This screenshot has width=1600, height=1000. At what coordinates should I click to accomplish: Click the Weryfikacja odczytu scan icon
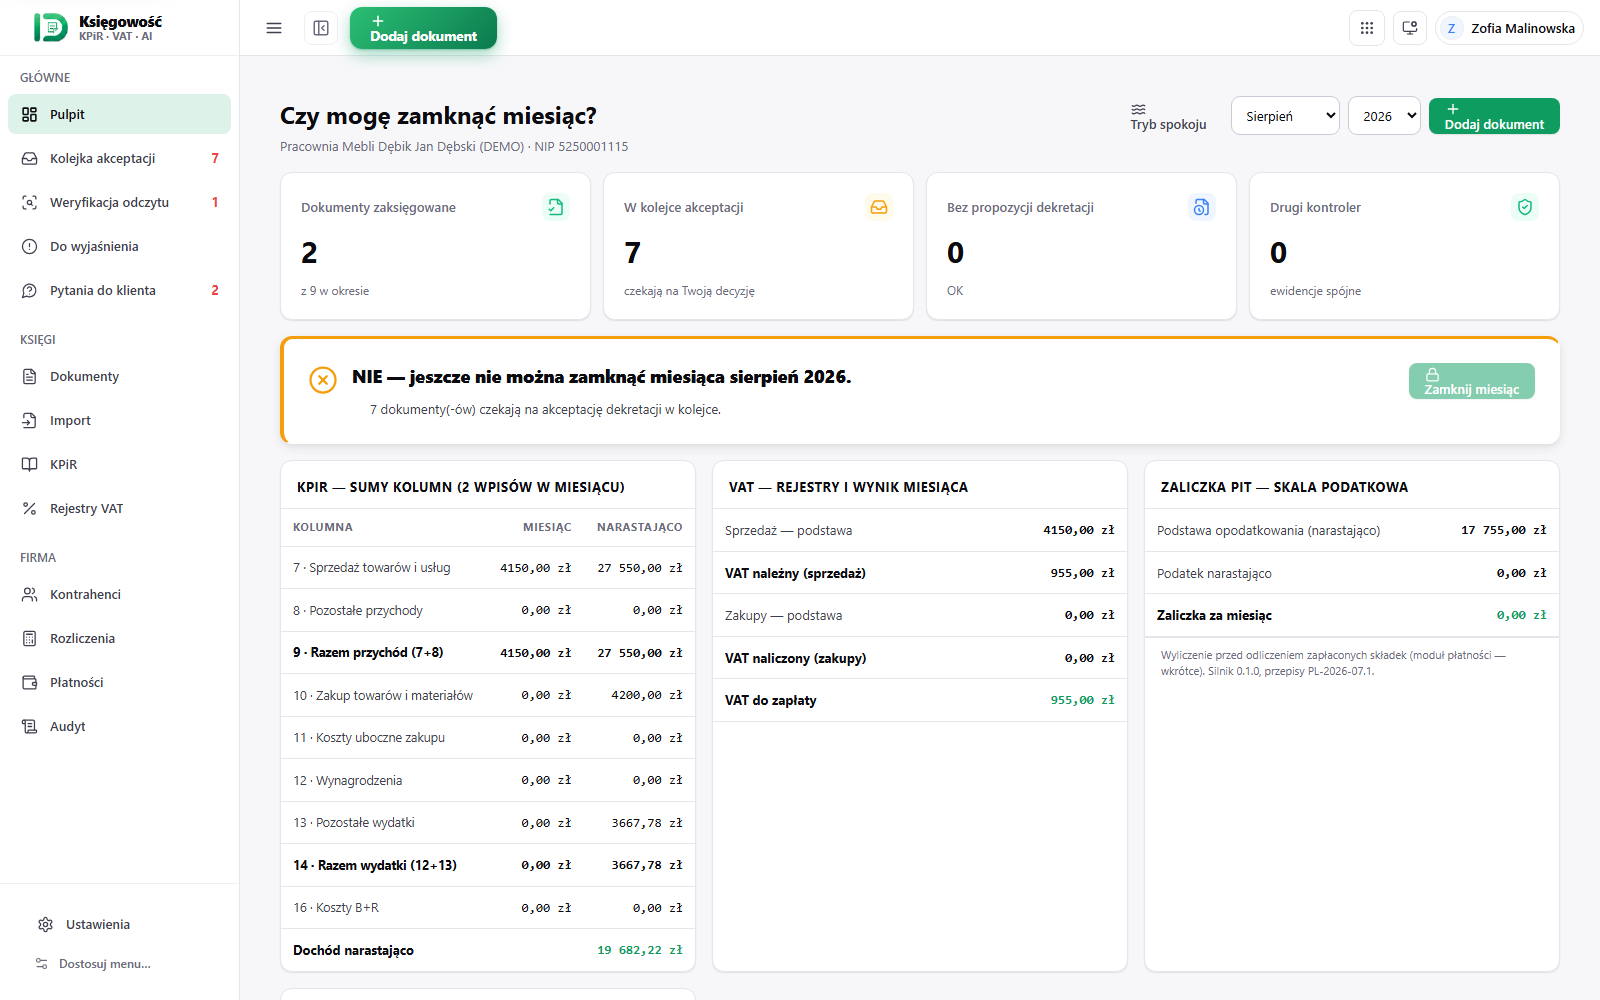[30, 202]
